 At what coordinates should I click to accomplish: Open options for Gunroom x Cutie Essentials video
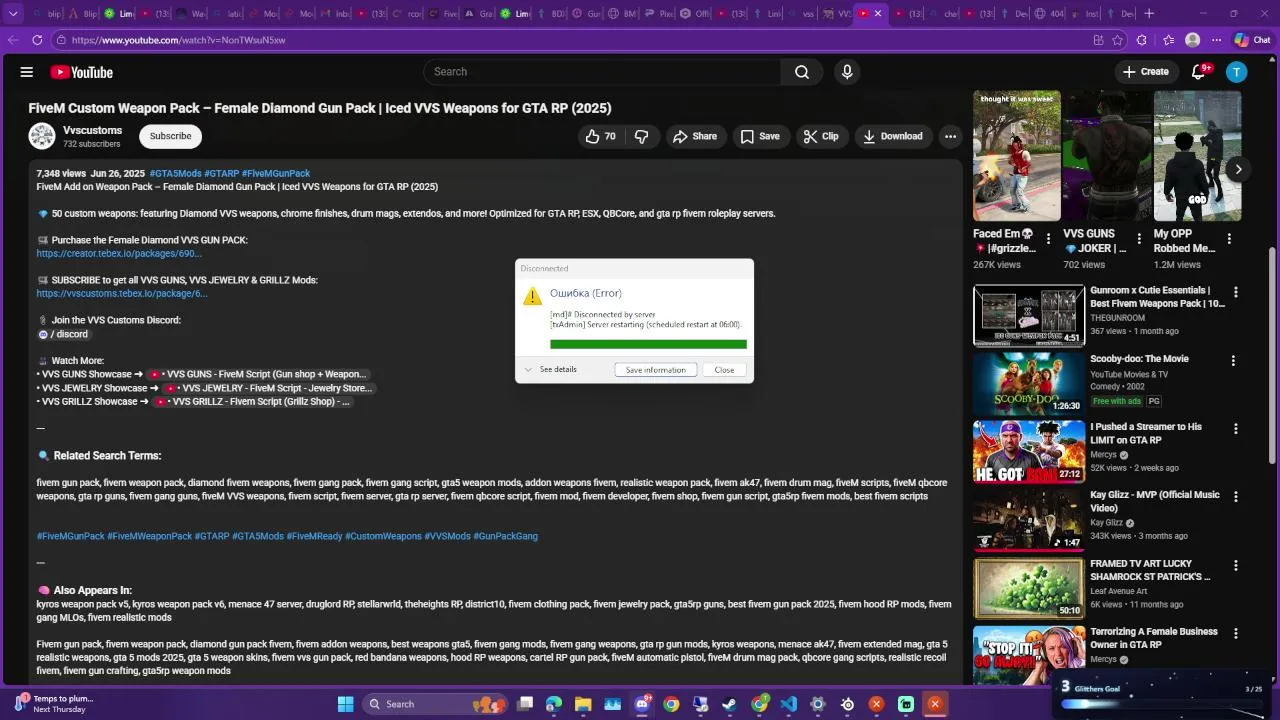tap(1236, 292)
